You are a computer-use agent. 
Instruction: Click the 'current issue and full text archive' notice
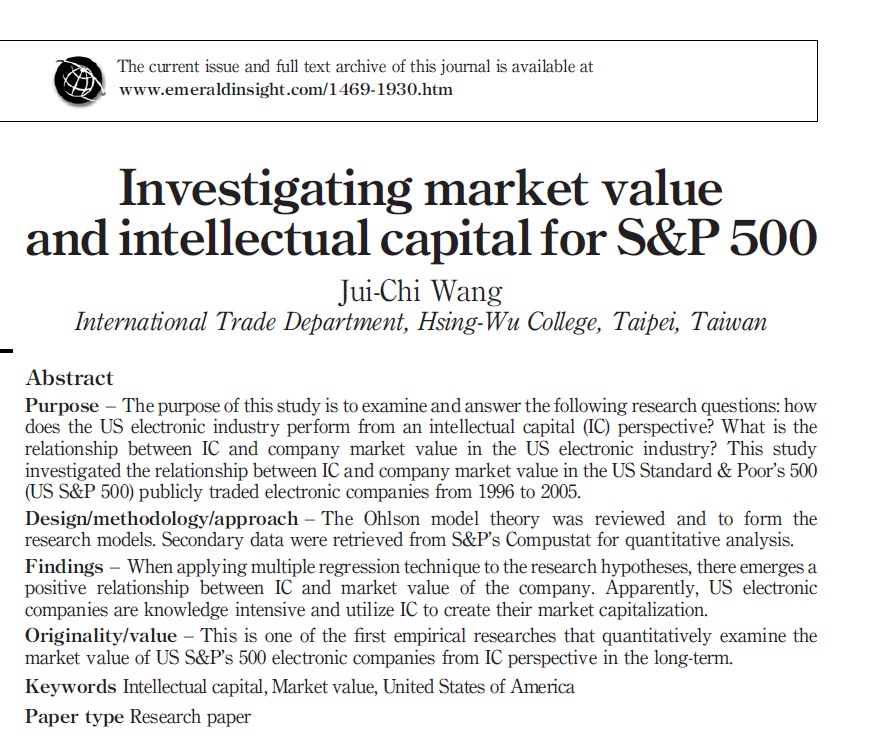(x=355, y=67)
